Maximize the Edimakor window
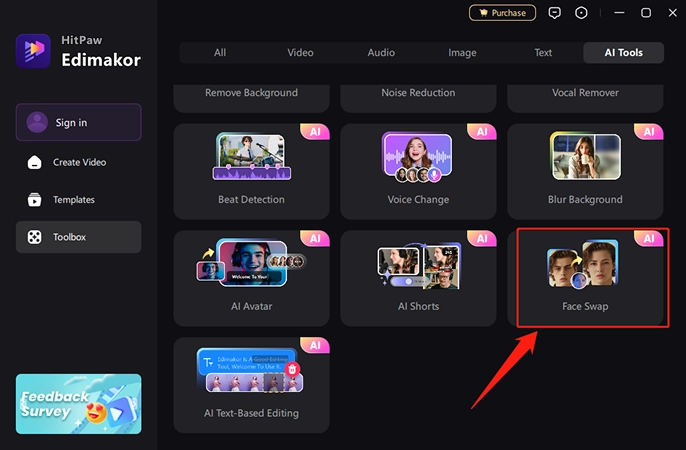686x450 pixels. [x=646, y=13]
